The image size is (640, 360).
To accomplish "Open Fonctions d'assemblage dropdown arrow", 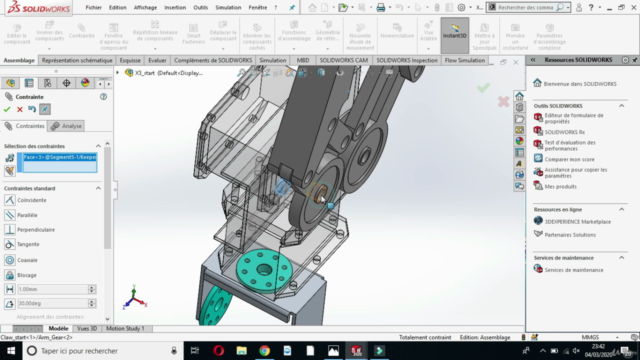I will (293, 49).
